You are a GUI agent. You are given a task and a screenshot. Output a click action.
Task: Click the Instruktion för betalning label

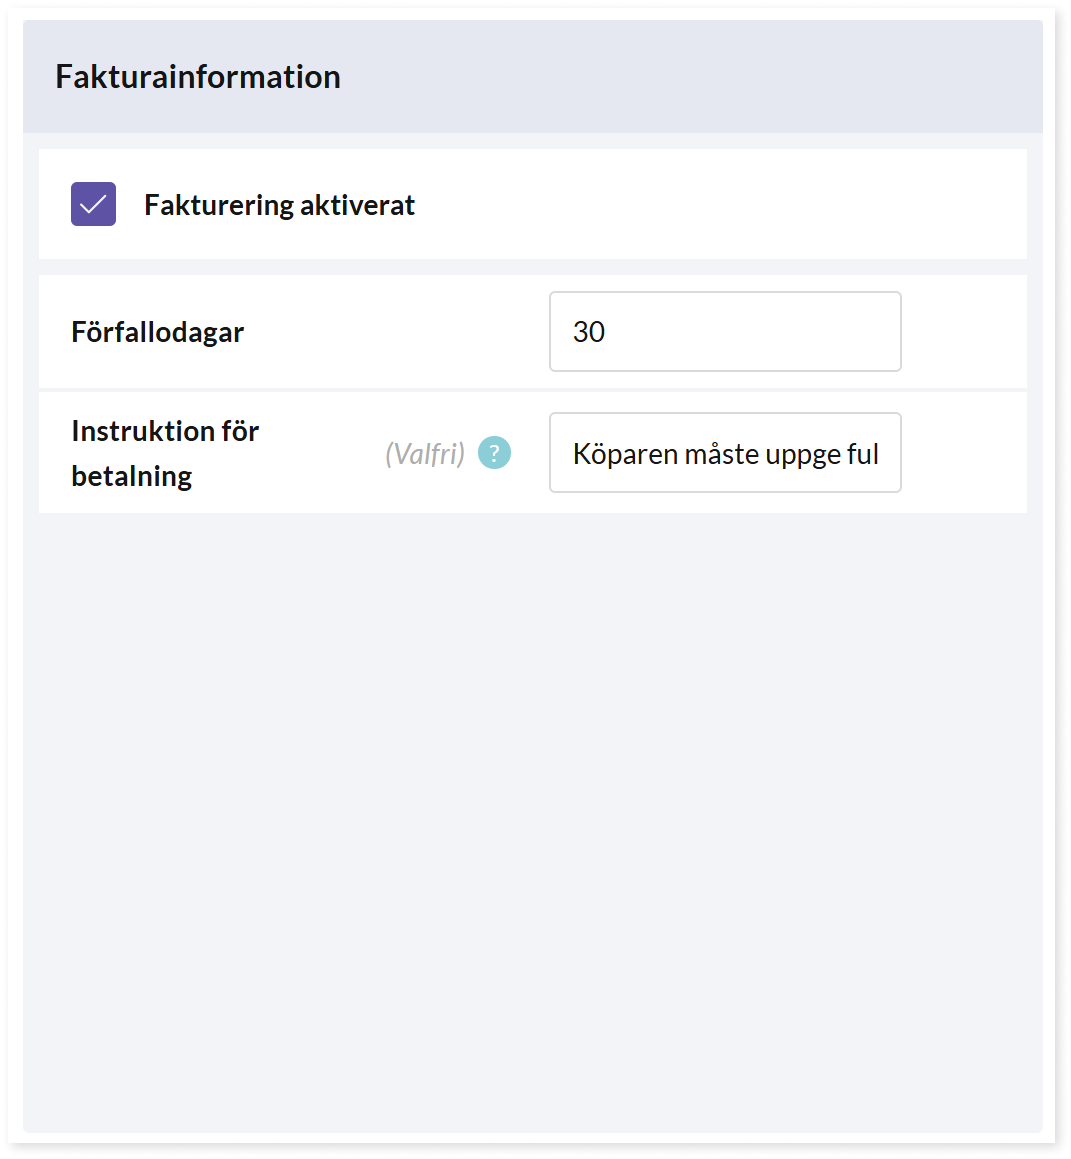[165, 453]
